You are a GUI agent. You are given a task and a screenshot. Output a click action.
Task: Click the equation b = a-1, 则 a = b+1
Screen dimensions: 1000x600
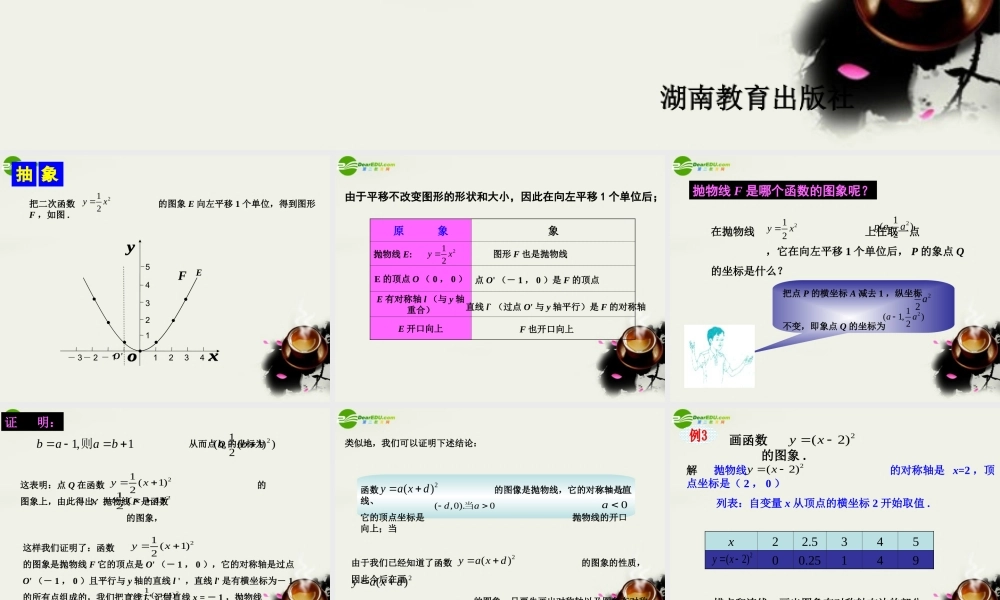[x=85, y=444]
